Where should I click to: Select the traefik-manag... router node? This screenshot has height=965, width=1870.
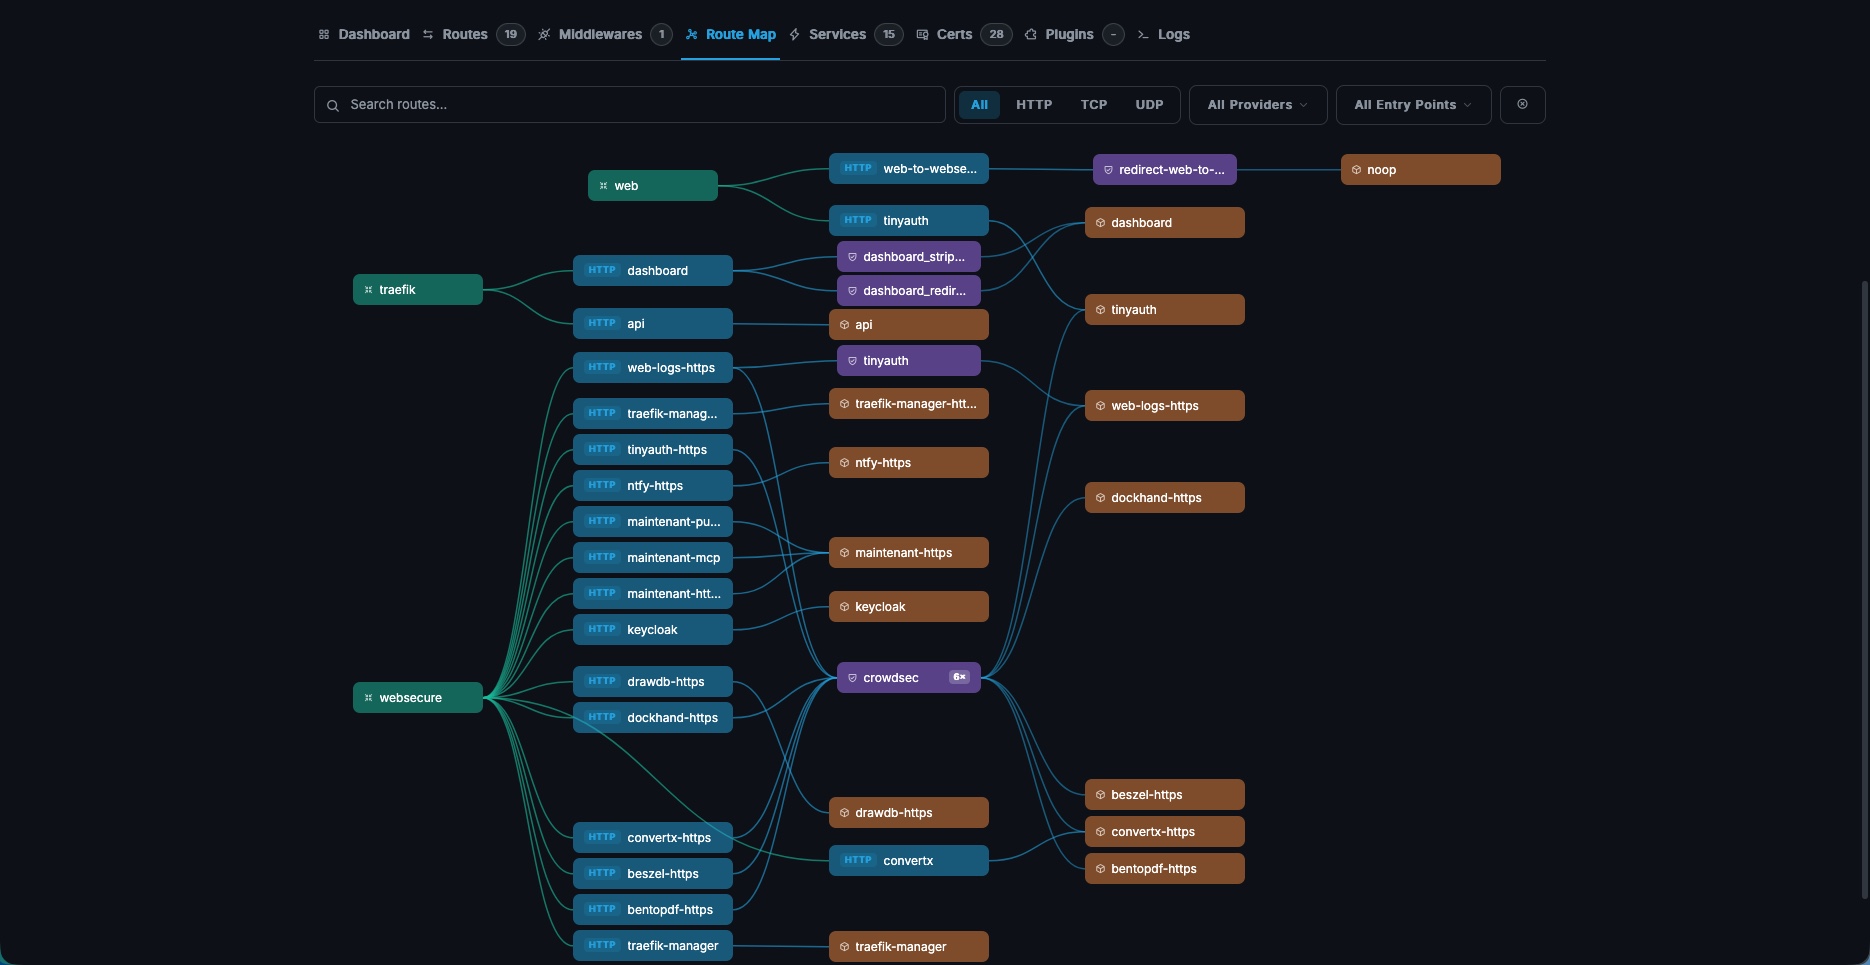tap(653, 413)
